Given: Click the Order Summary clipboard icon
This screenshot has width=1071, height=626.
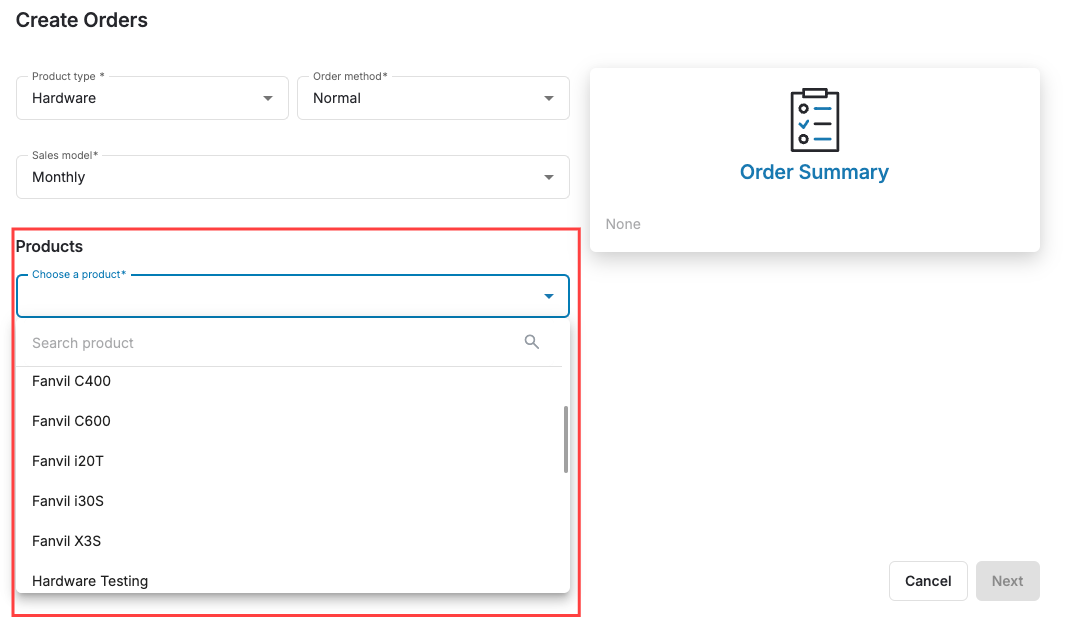Looking at the screenshot, I should 814,120.
